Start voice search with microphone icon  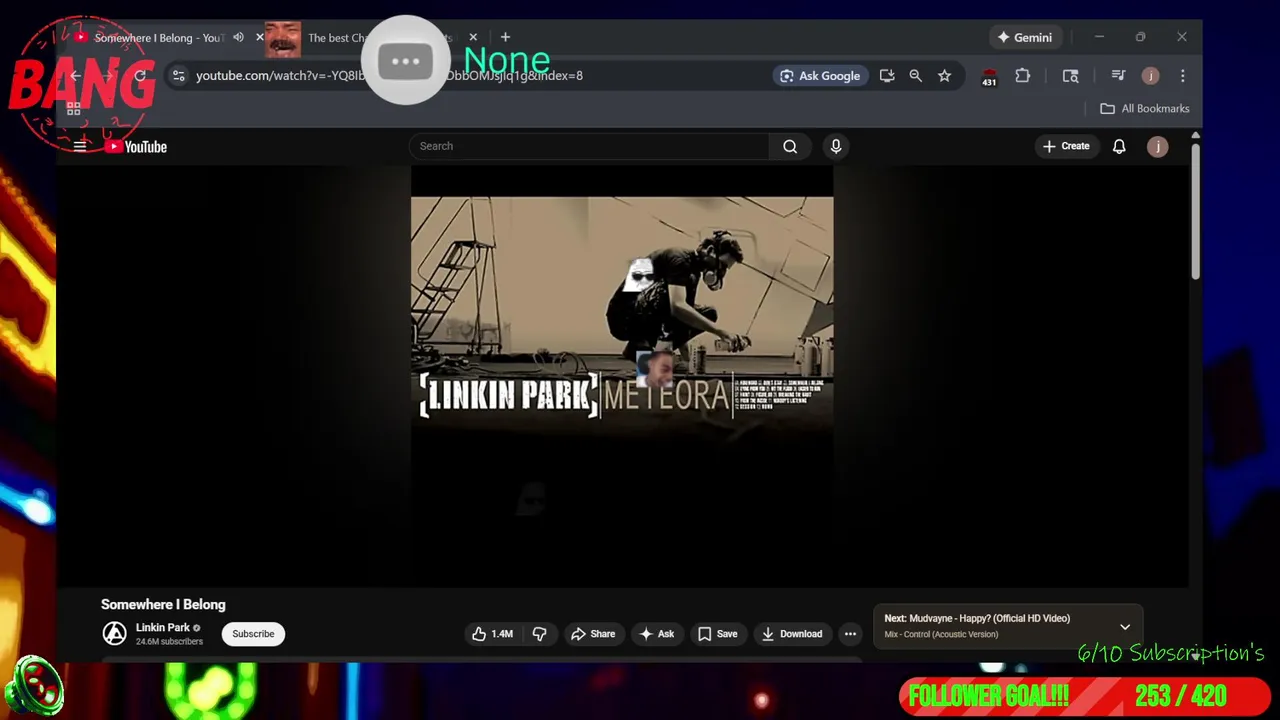click(x=836, y=146)
